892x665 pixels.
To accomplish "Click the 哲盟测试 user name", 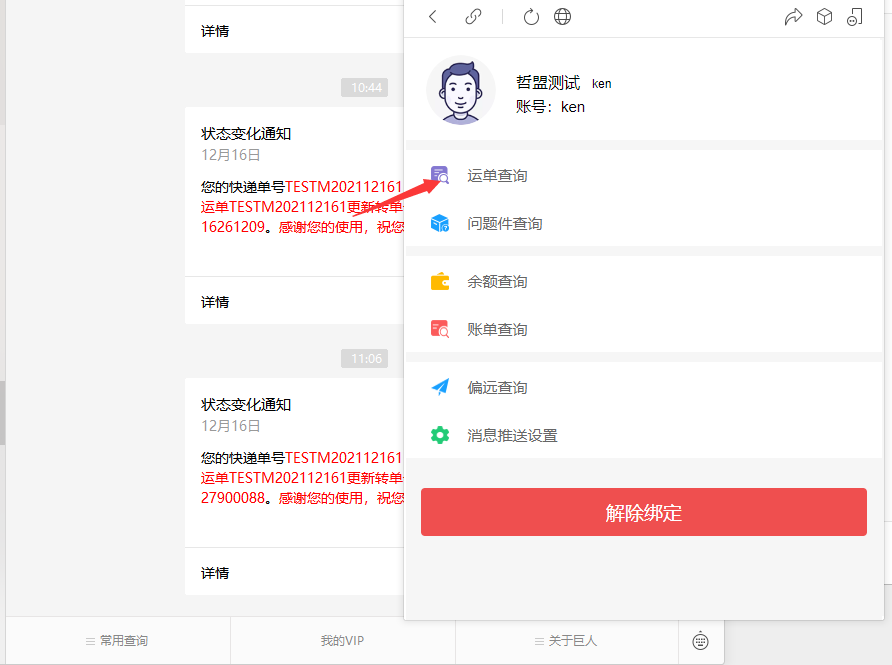I will 548,82.
